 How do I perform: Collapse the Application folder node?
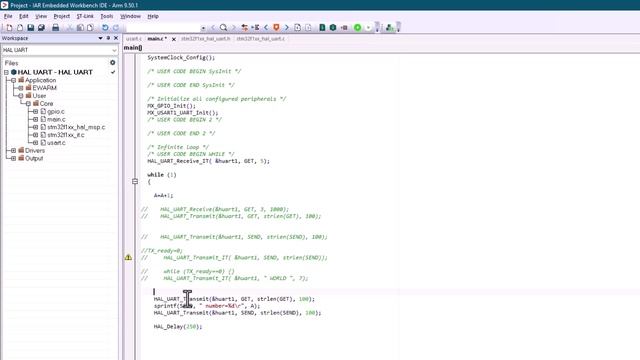point(13,80)
